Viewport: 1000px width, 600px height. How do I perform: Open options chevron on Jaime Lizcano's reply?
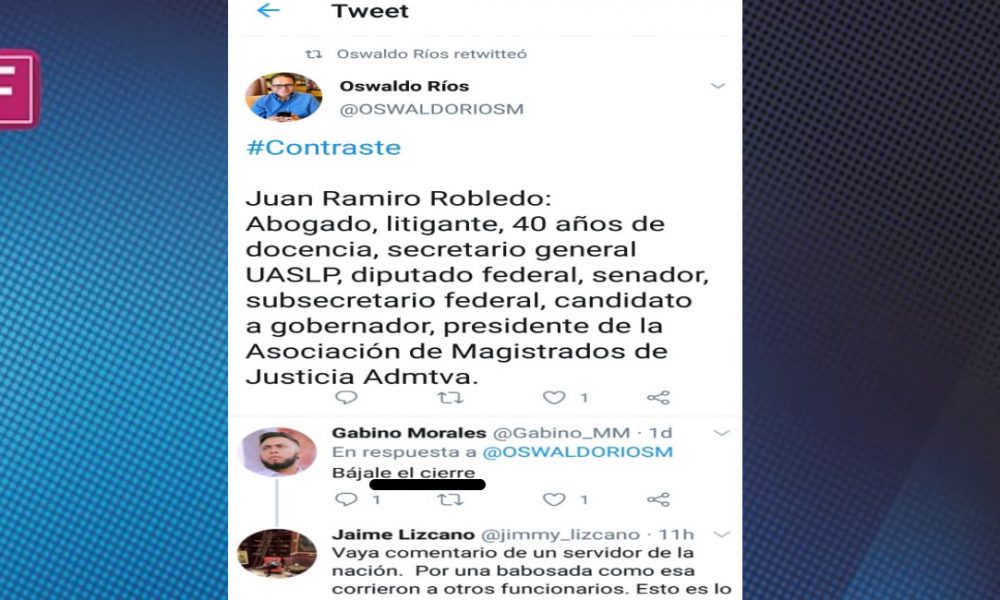pyautogui.click(x=721, y=534)
